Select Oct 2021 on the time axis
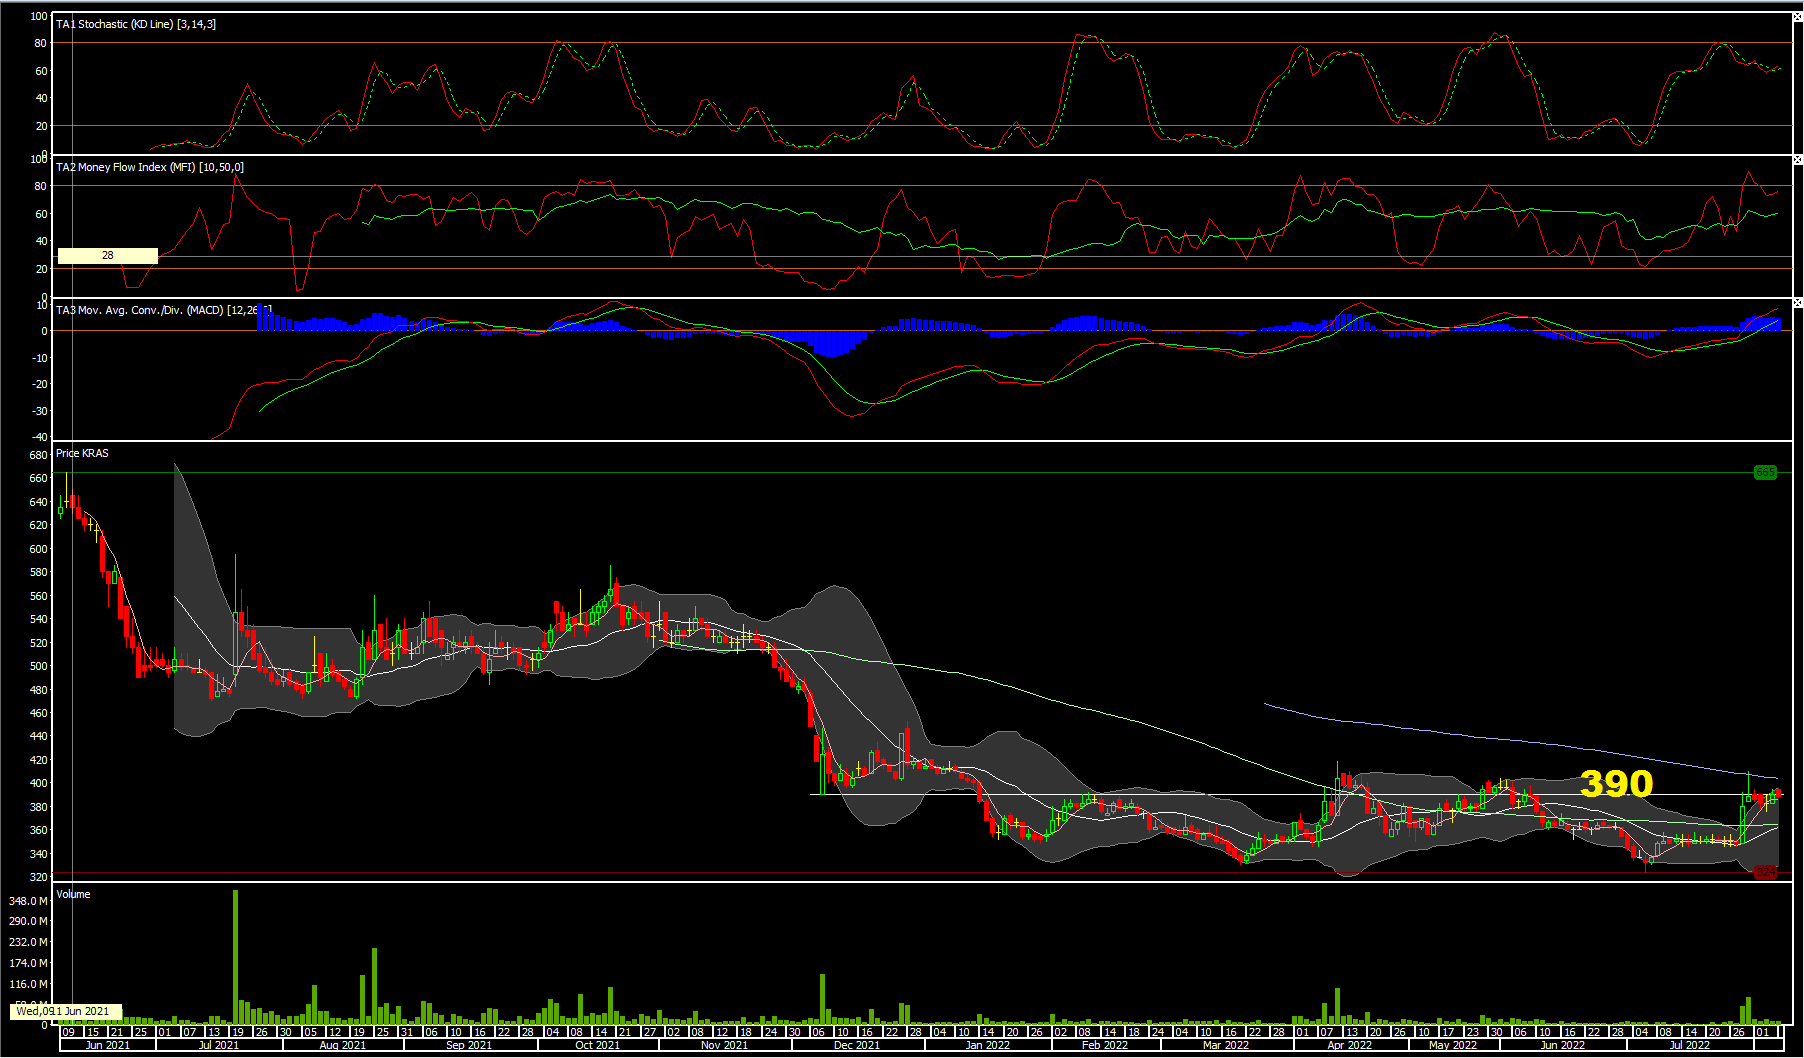This screenshot has height=1058, width=1804. 598,1045
